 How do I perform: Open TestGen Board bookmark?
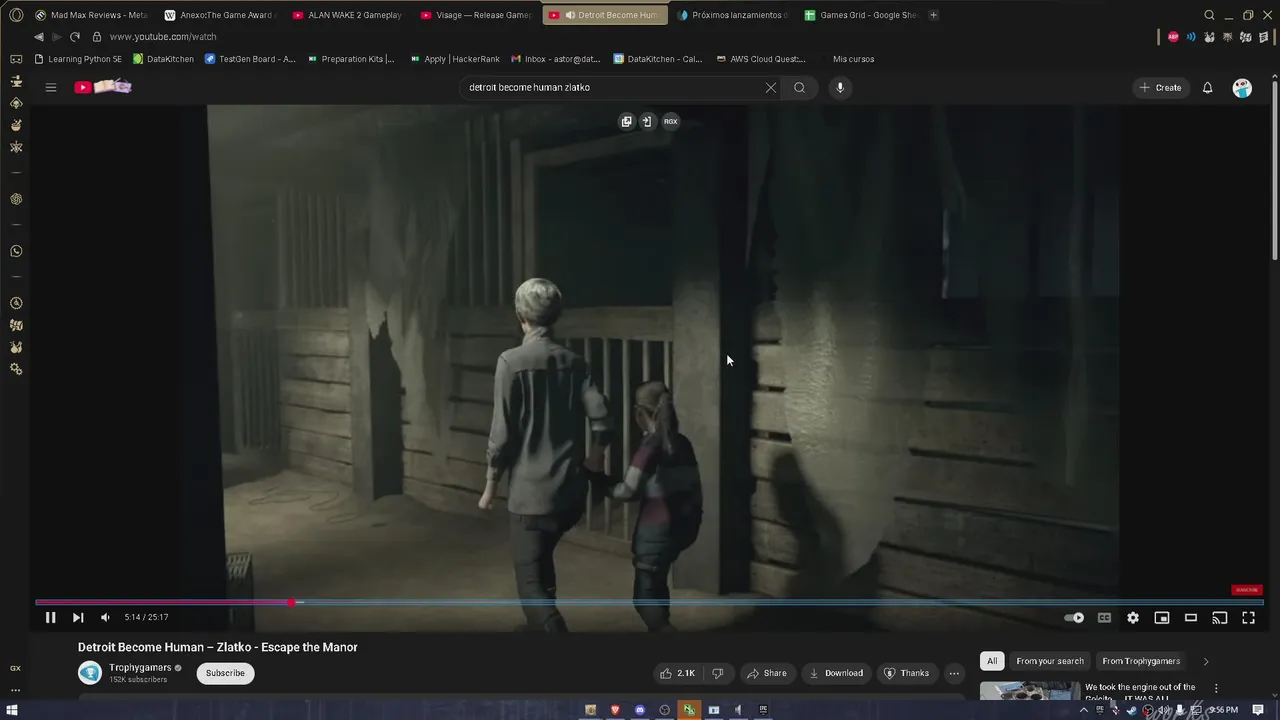click(250, 59)
